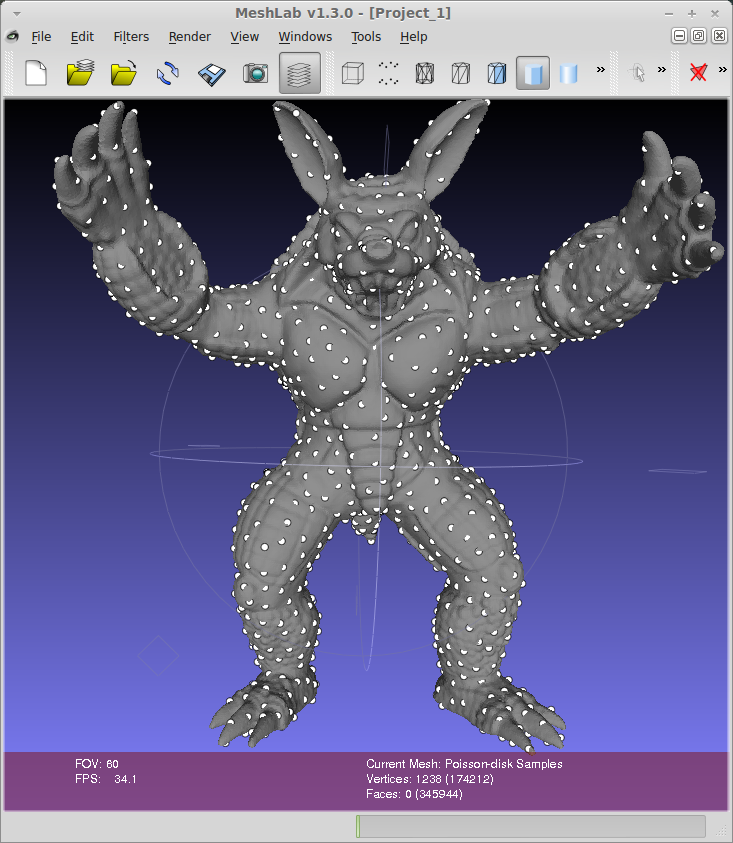Enable Bounding Box render mode
The height and width of the screenshot is (843, 733).
(x=352, y=73)
